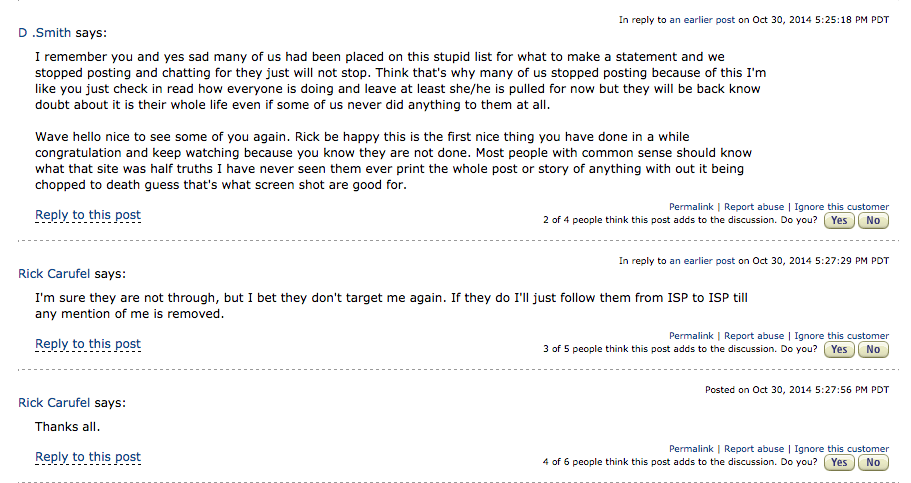Report abuse on D .Smith's post
911x483 pixels.
[754, 207]
